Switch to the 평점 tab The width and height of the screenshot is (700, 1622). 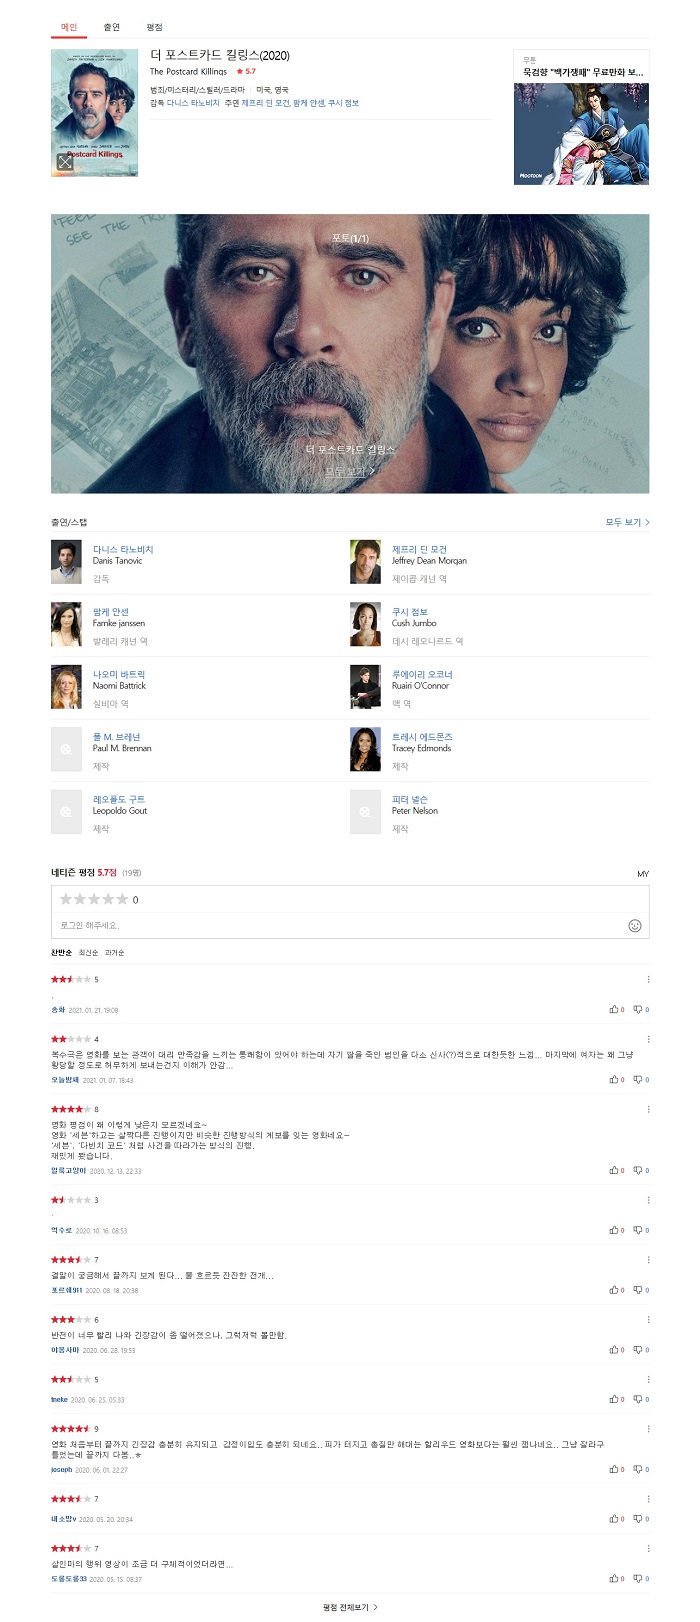tap(154, 27)
